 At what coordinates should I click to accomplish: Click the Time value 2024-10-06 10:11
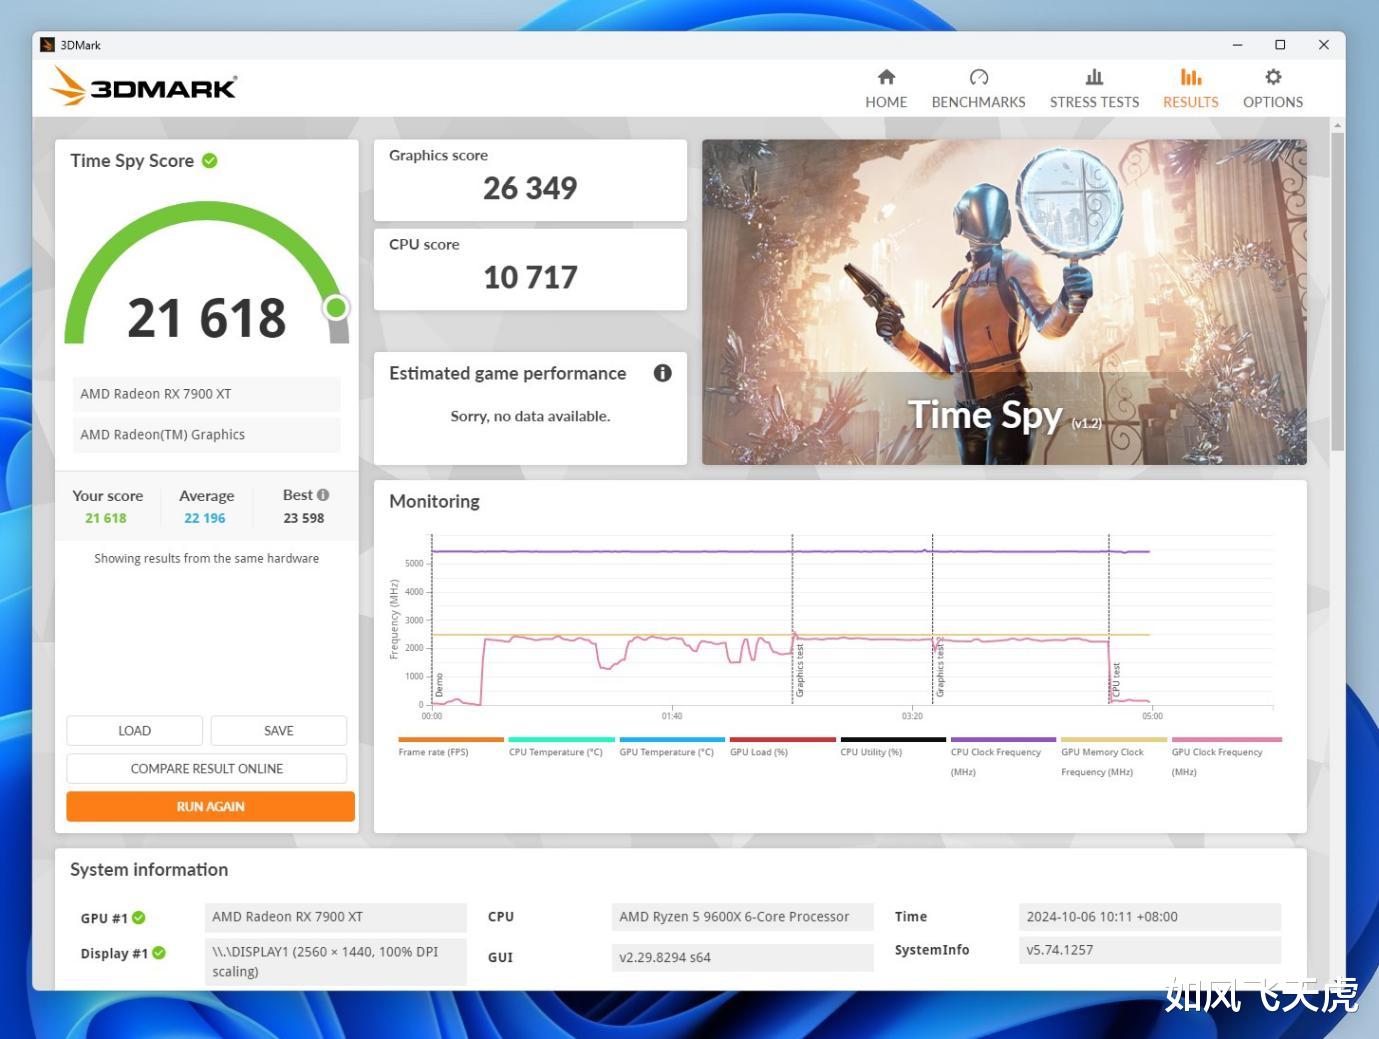(x=1150, y=917)
